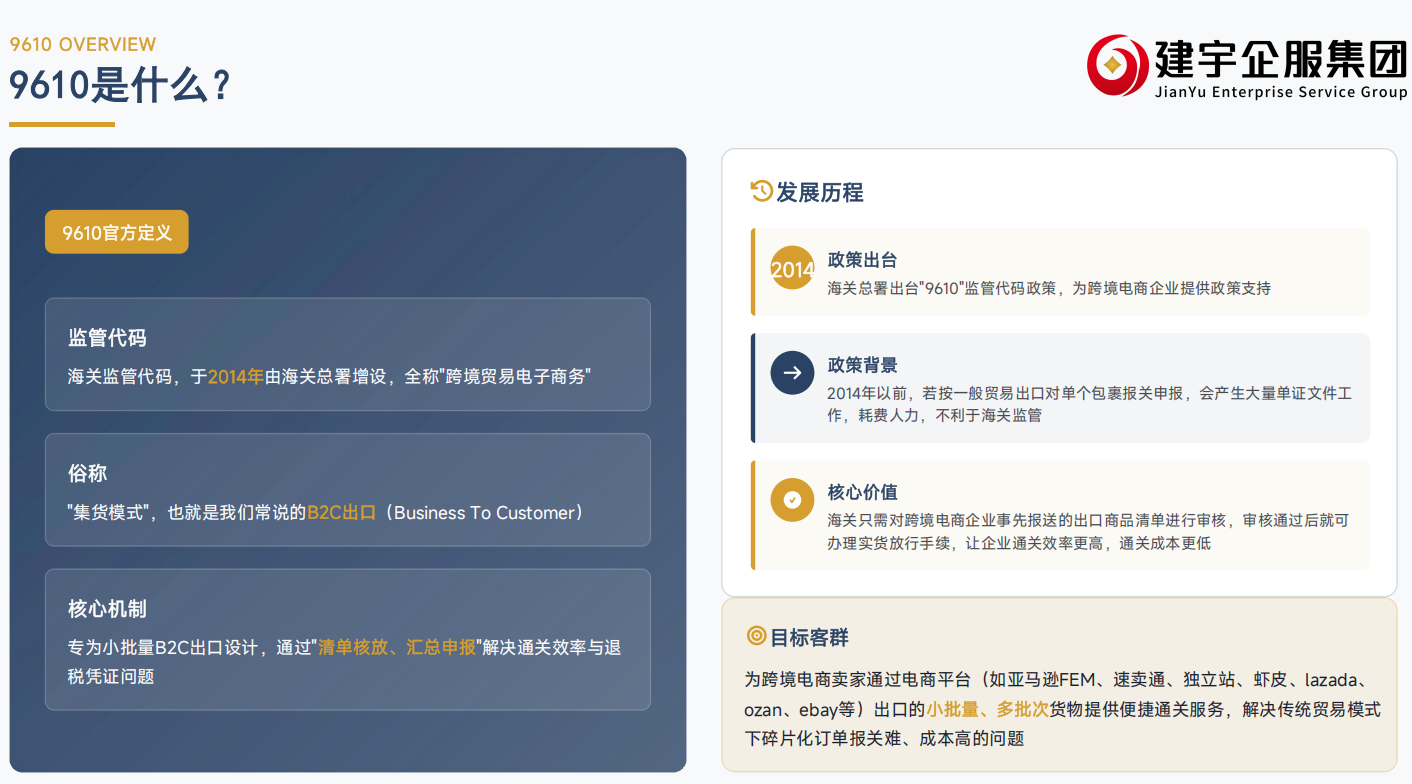
Task: Click the highlighted 小批量、多批次 text
Action: click(987, 709)
